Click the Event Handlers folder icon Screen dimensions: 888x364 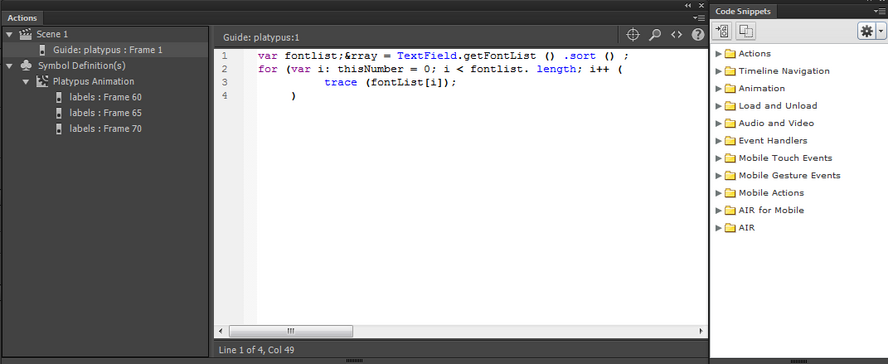coord(730,141)
